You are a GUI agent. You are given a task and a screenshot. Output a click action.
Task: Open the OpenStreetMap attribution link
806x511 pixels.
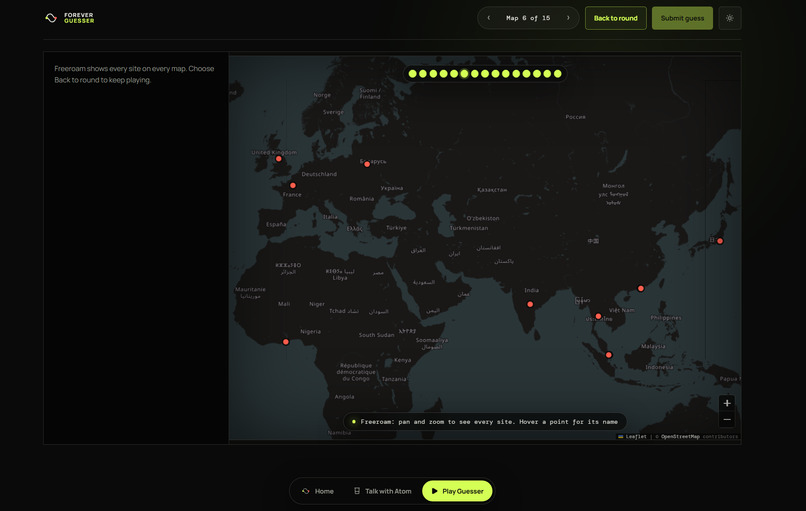coord(680,436)
